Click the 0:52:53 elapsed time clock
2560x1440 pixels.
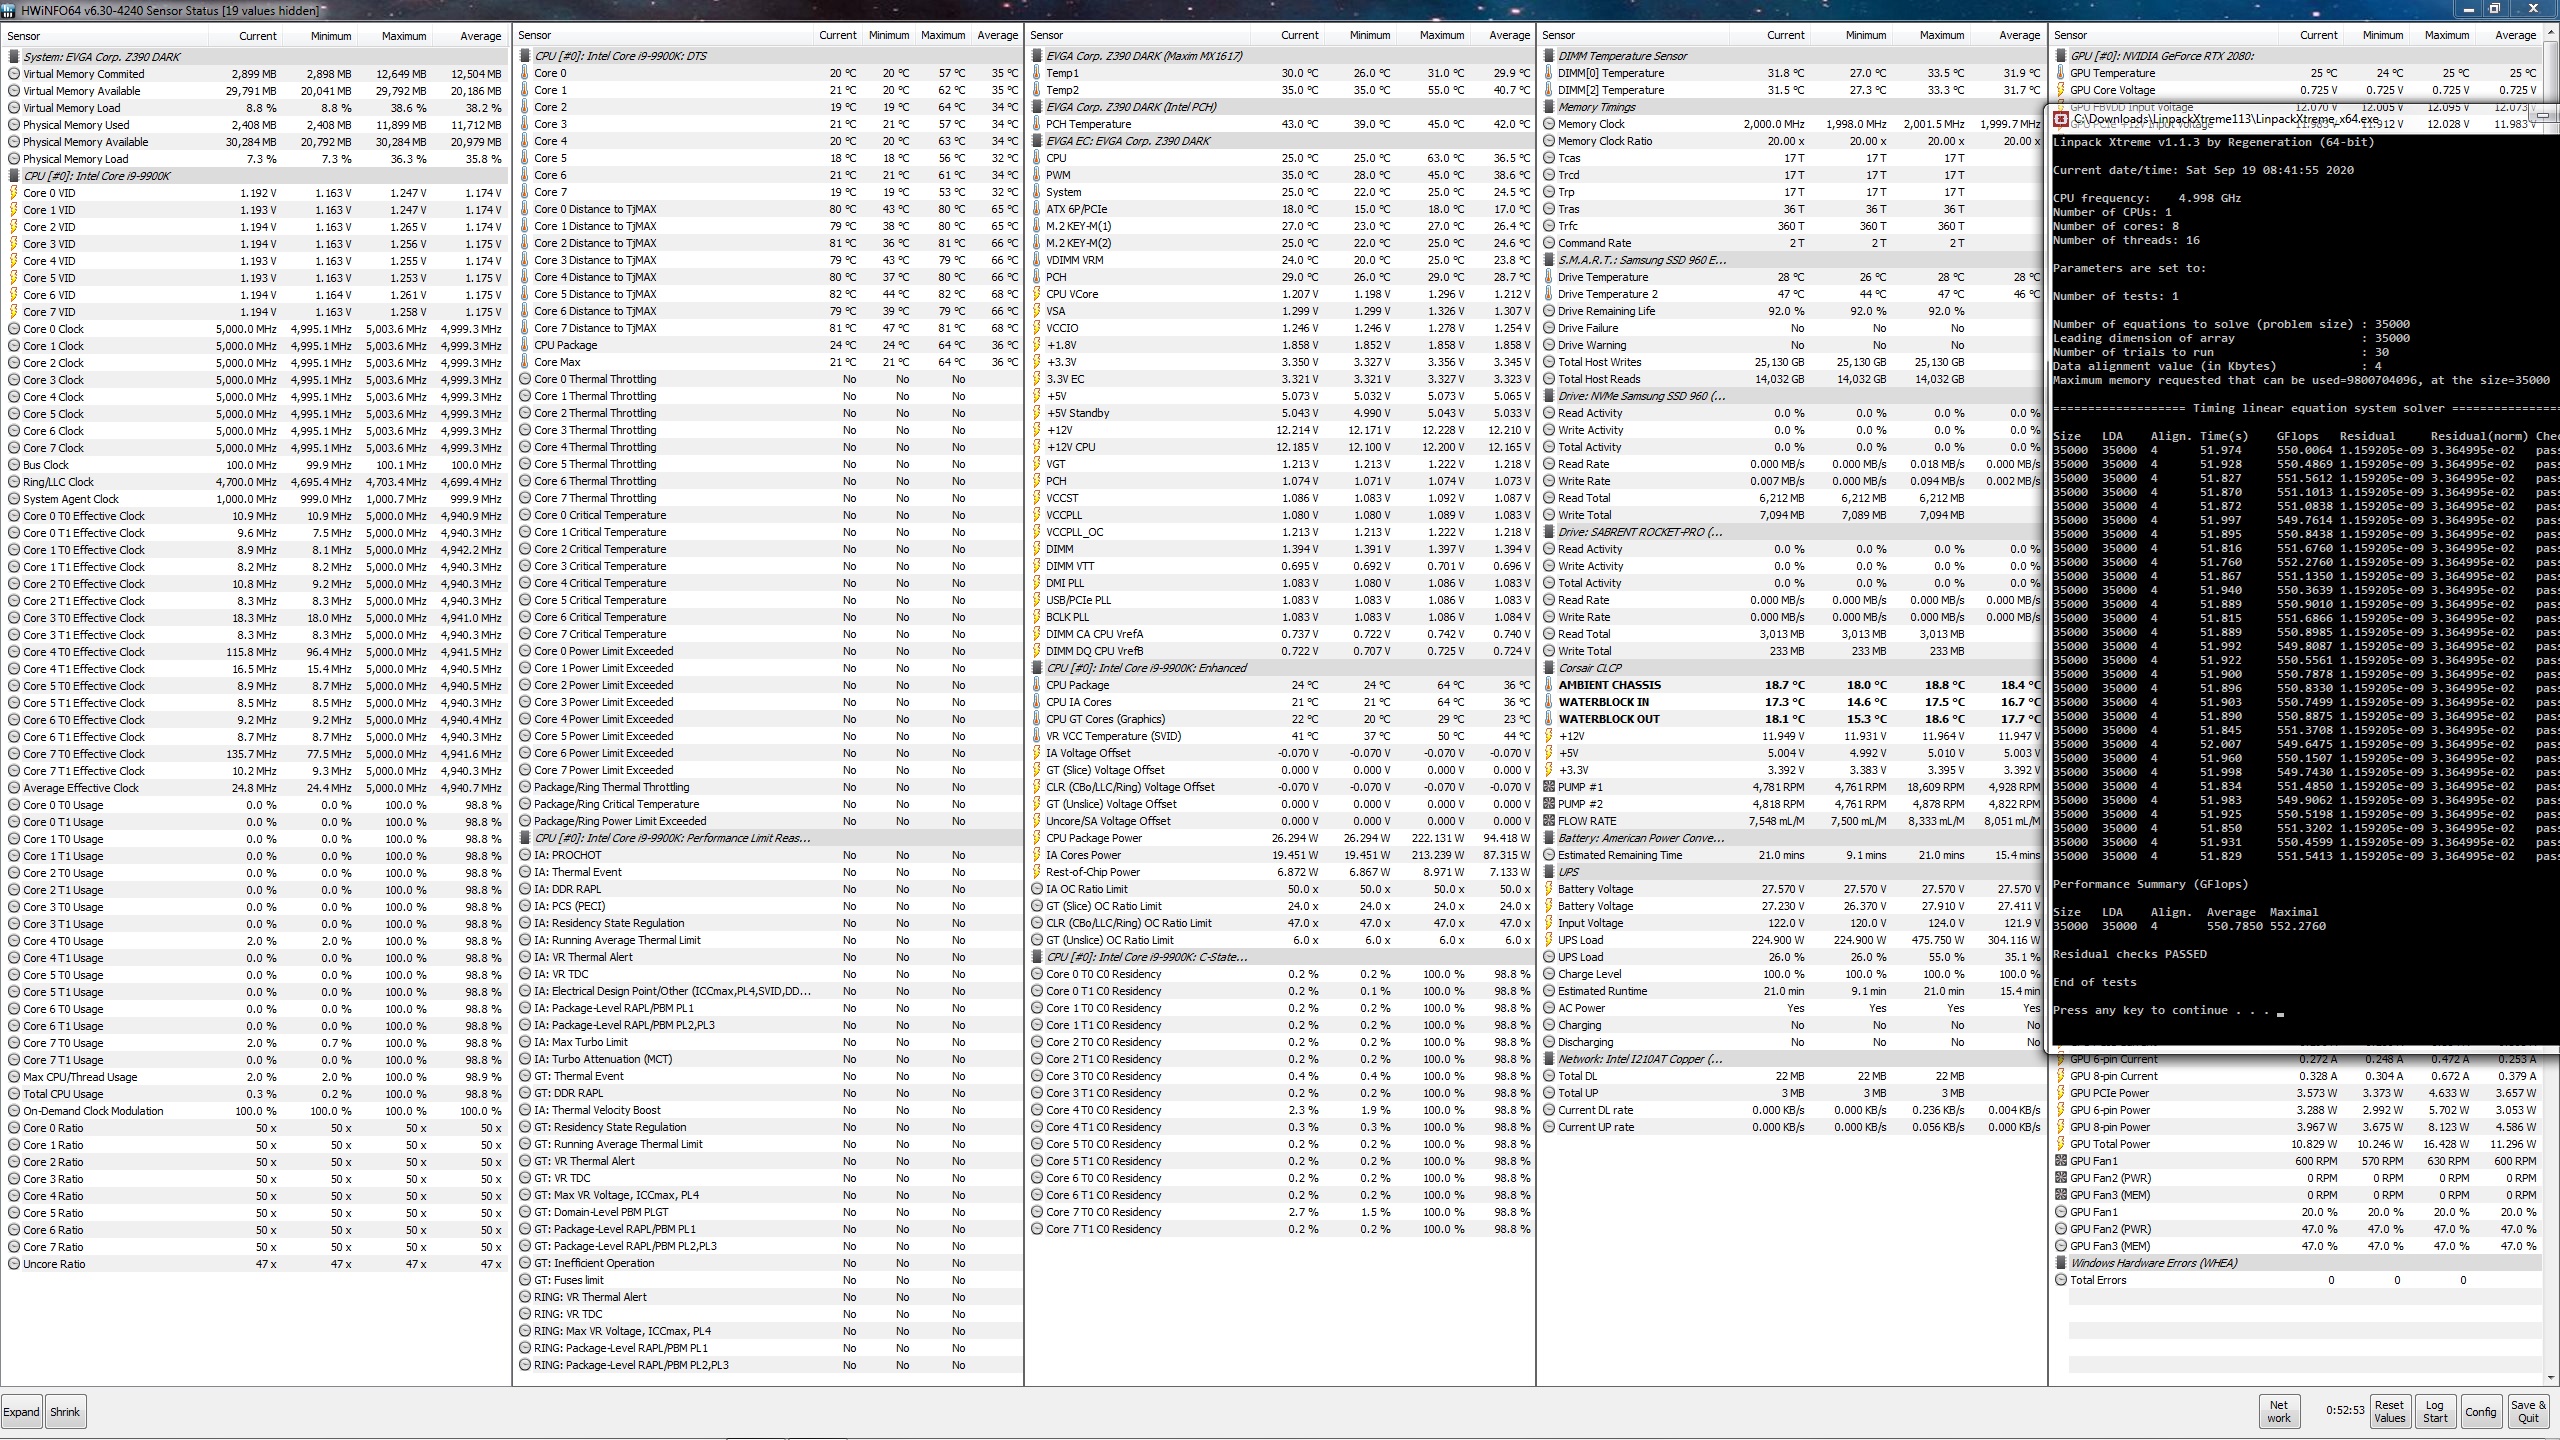2345,1411
